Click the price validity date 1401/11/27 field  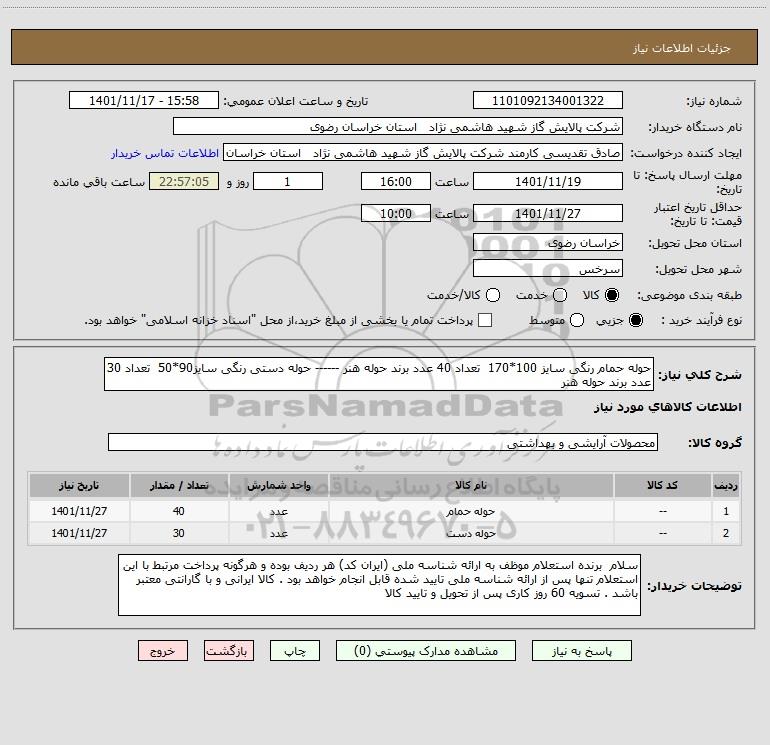(548, 214)
